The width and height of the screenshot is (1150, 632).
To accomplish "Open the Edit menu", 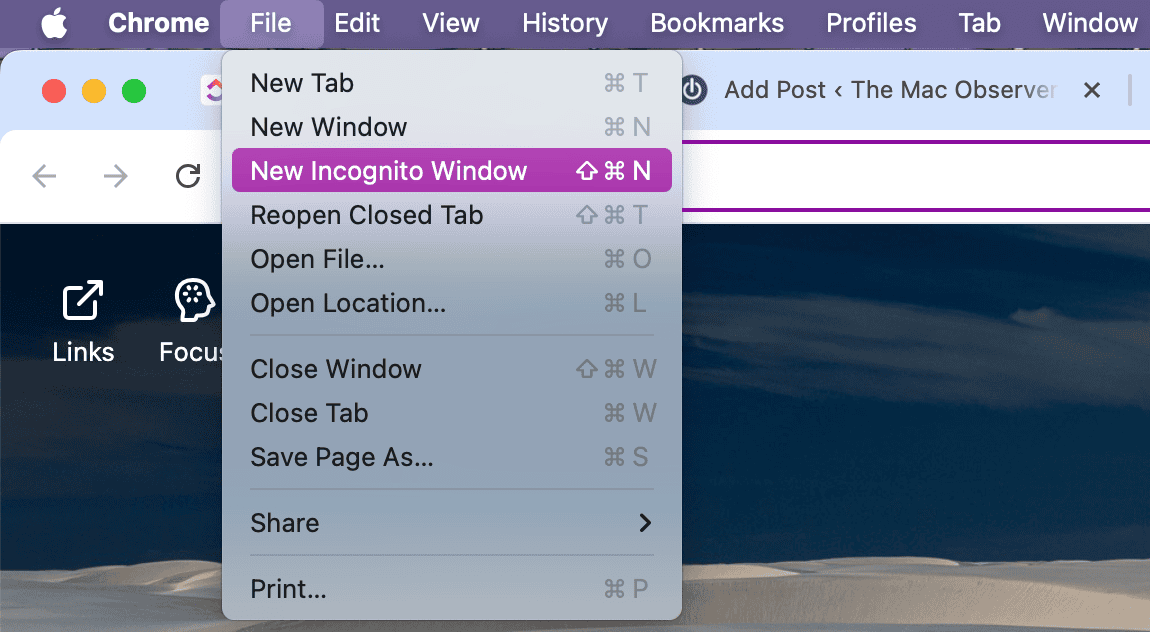I will [356, 23].
